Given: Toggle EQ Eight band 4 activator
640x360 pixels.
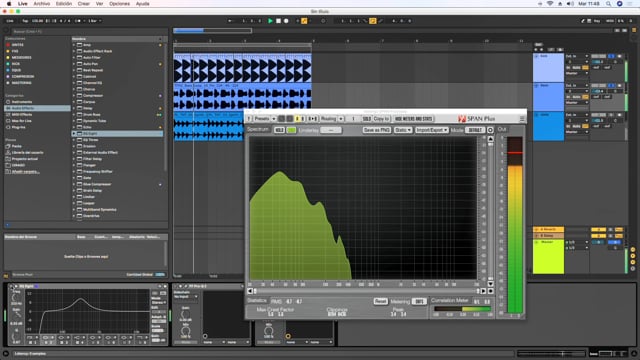Looking at the screenshot, I should point(78,342).
